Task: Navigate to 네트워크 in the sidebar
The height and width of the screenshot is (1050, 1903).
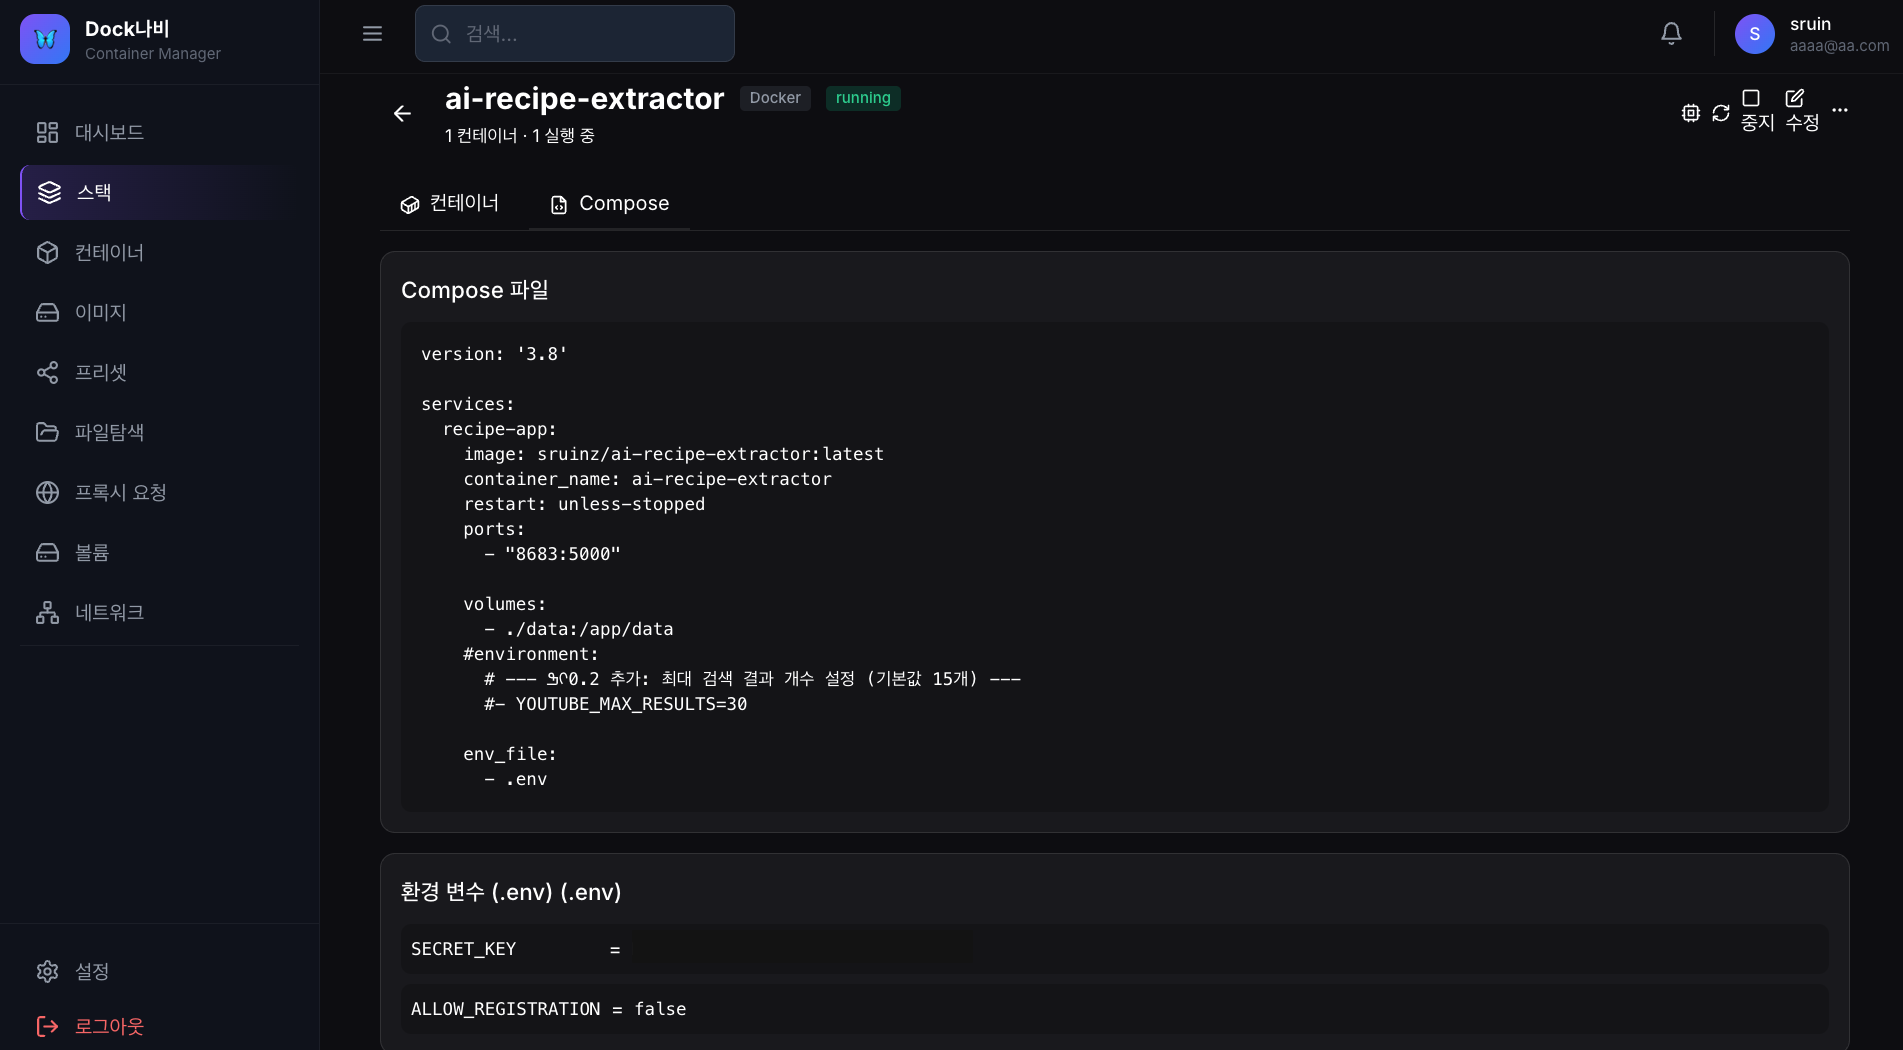Action: click(x=109, y=612)
